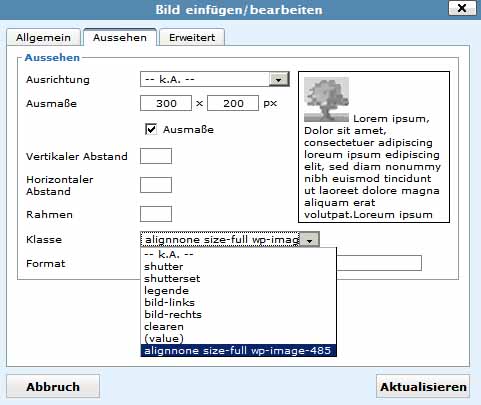Click the 'Klasse' label
Screen dimensions: 481x405
(x=44, y=239)
